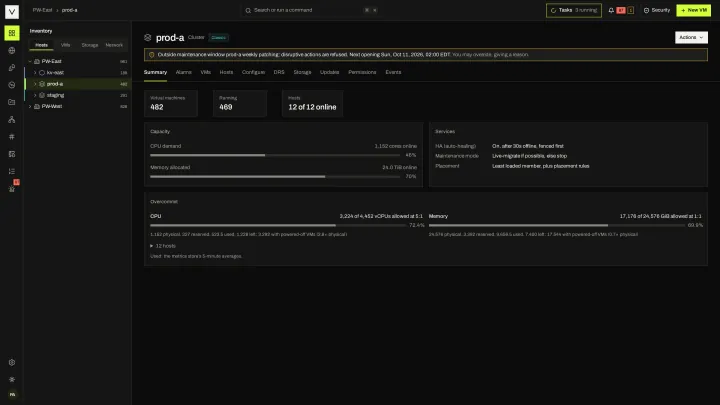Screen dimensions: 720x405
Task: Open the folder icon in the sidebar
Action: tap(12, 102)
